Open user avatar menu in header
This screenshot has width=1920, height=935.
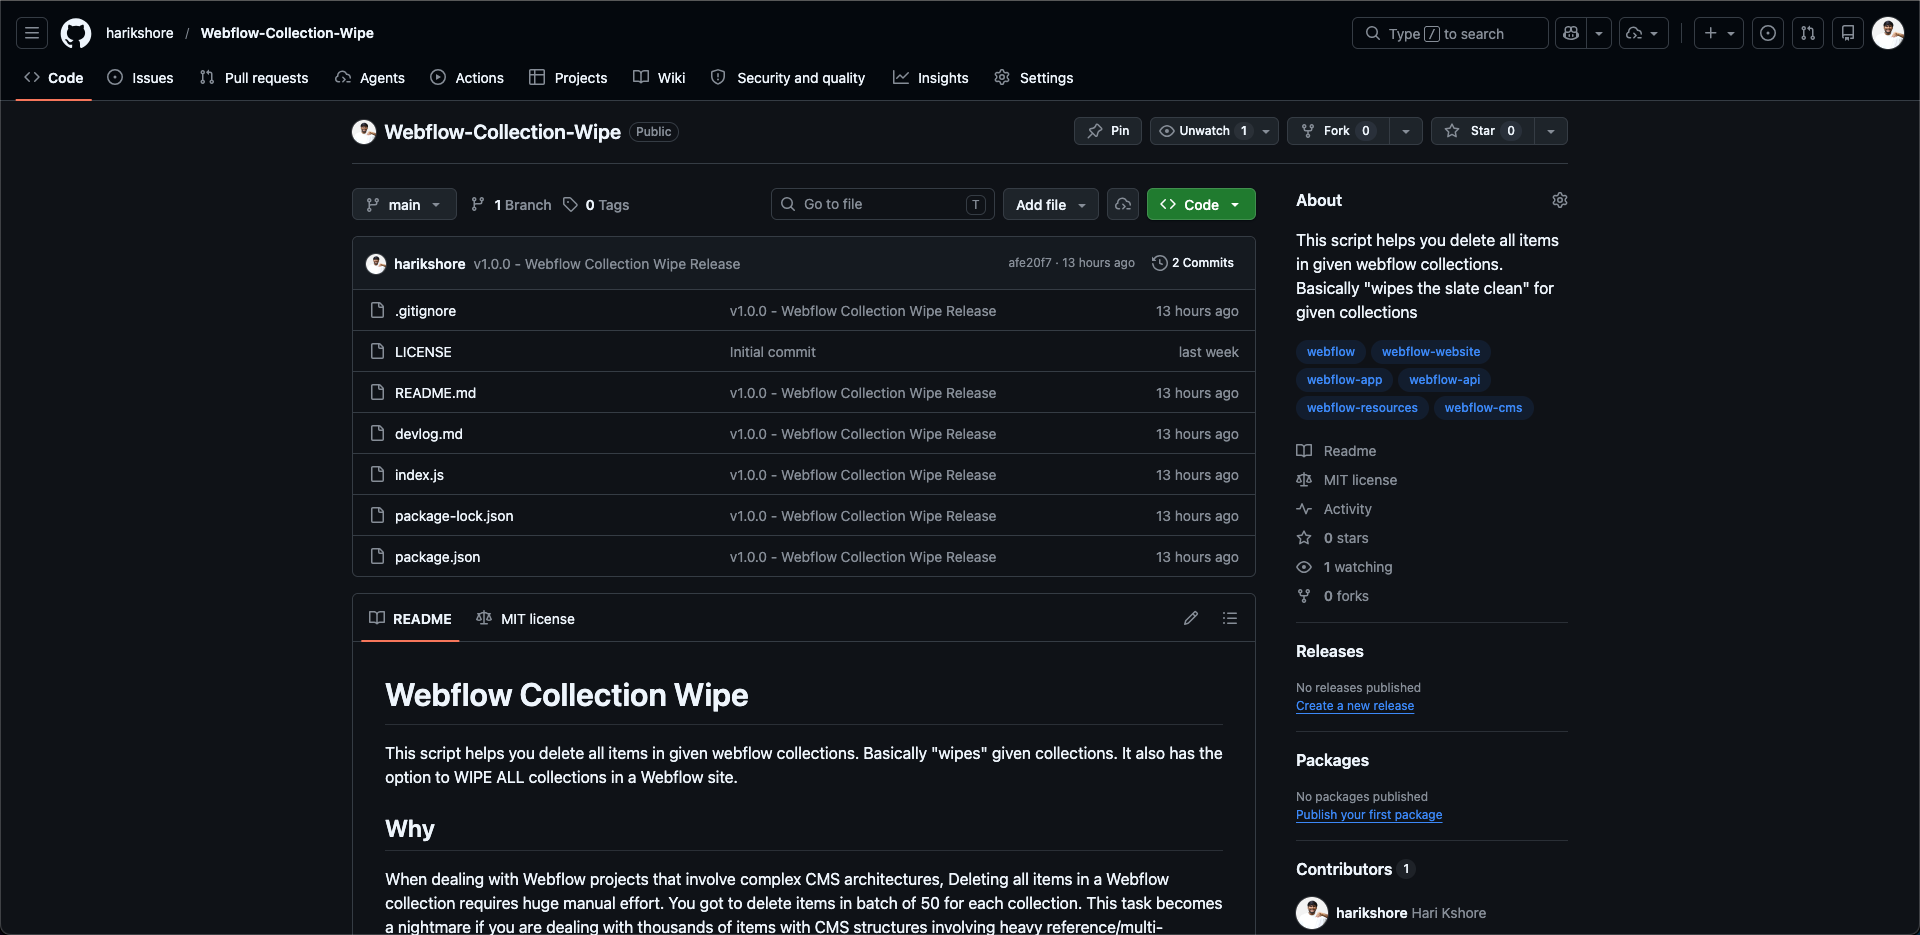tap(1888, 33)
